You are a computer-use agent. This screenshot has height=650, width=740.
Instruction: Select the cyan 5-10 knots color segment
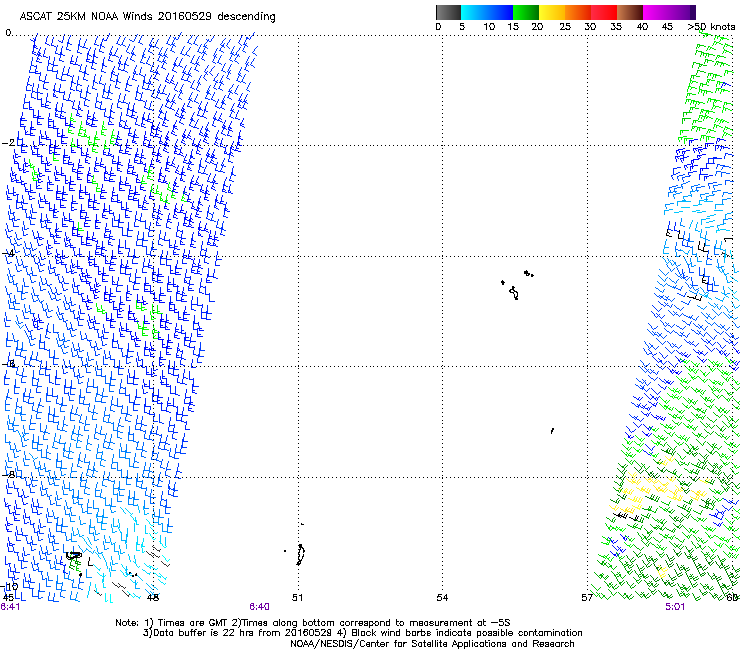[x=474, y=12]
